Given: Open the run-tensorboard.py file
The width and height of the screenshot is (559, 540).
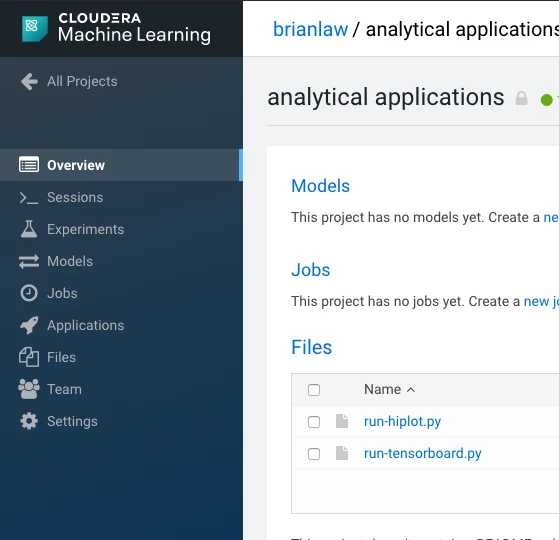Looking at the screenshot, I should click(422, 454).
